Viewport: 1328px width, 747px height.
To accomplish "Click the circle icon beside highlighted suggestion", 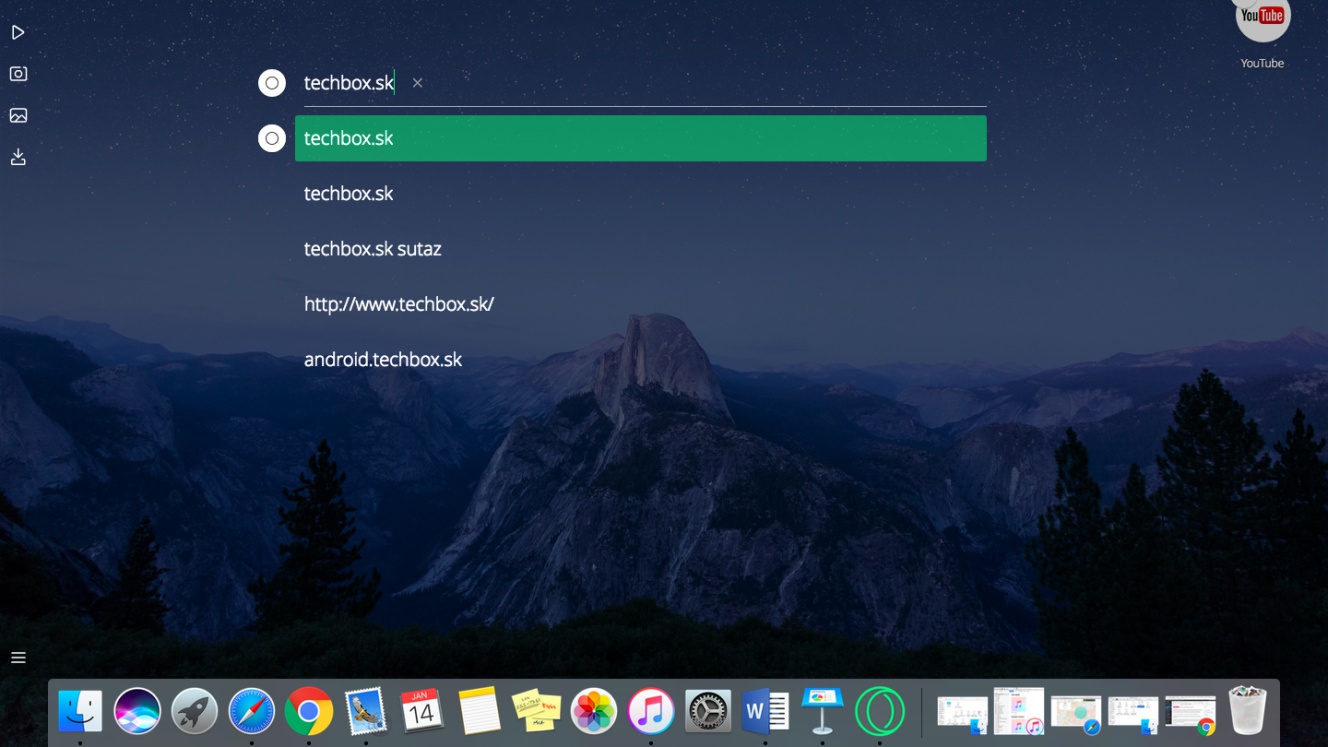I will [272, 138].
